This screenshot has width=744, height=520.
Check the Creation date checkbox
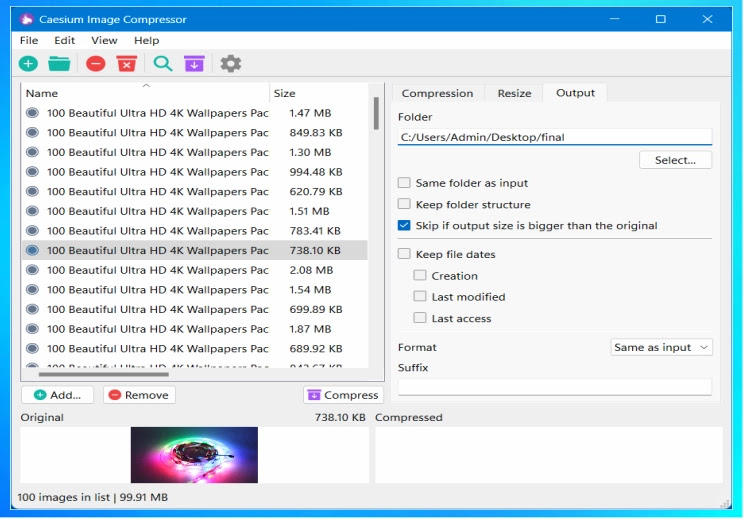419,275
